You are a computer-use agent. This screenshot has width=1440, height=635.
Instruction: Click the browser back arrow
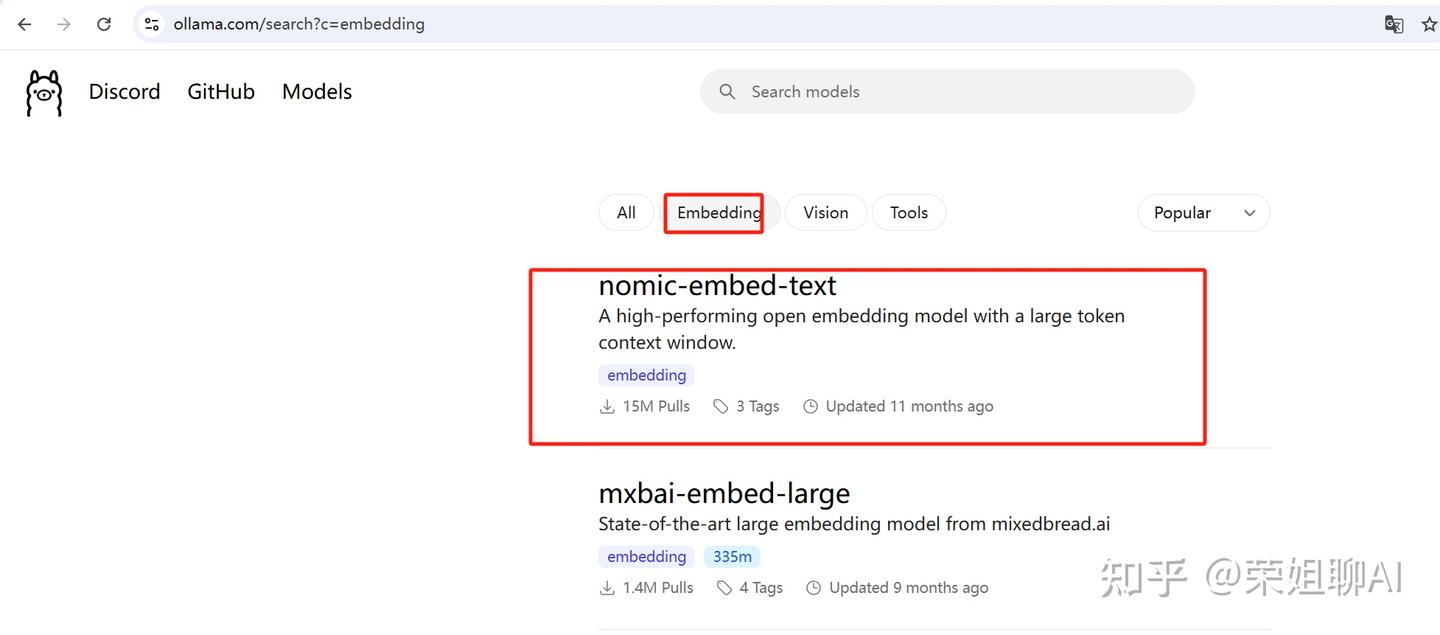coord(24,24)
